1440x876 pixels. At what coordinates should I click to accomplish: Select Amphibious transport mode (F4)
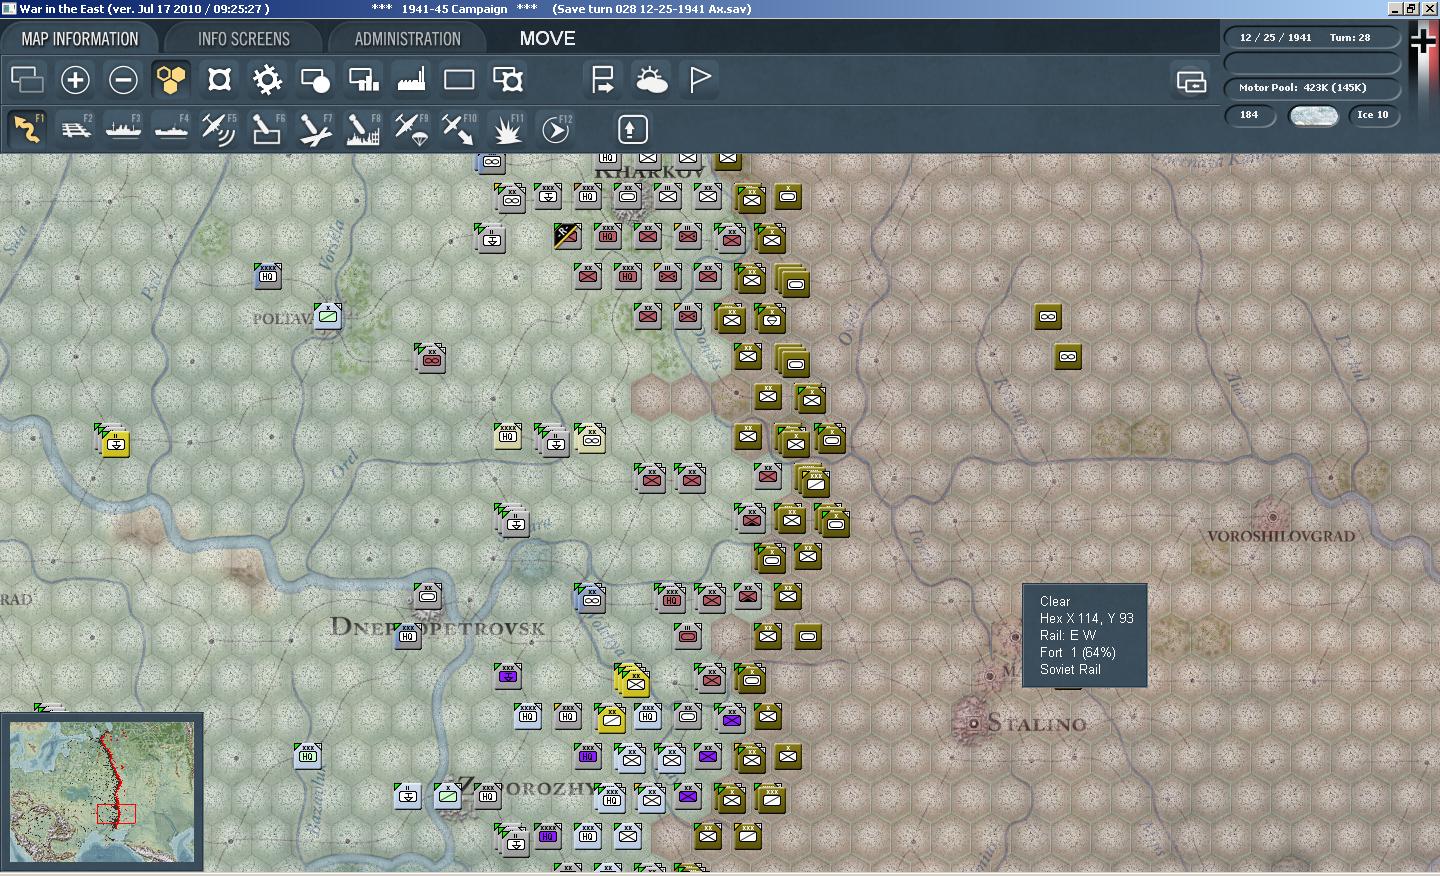point(171,129)
